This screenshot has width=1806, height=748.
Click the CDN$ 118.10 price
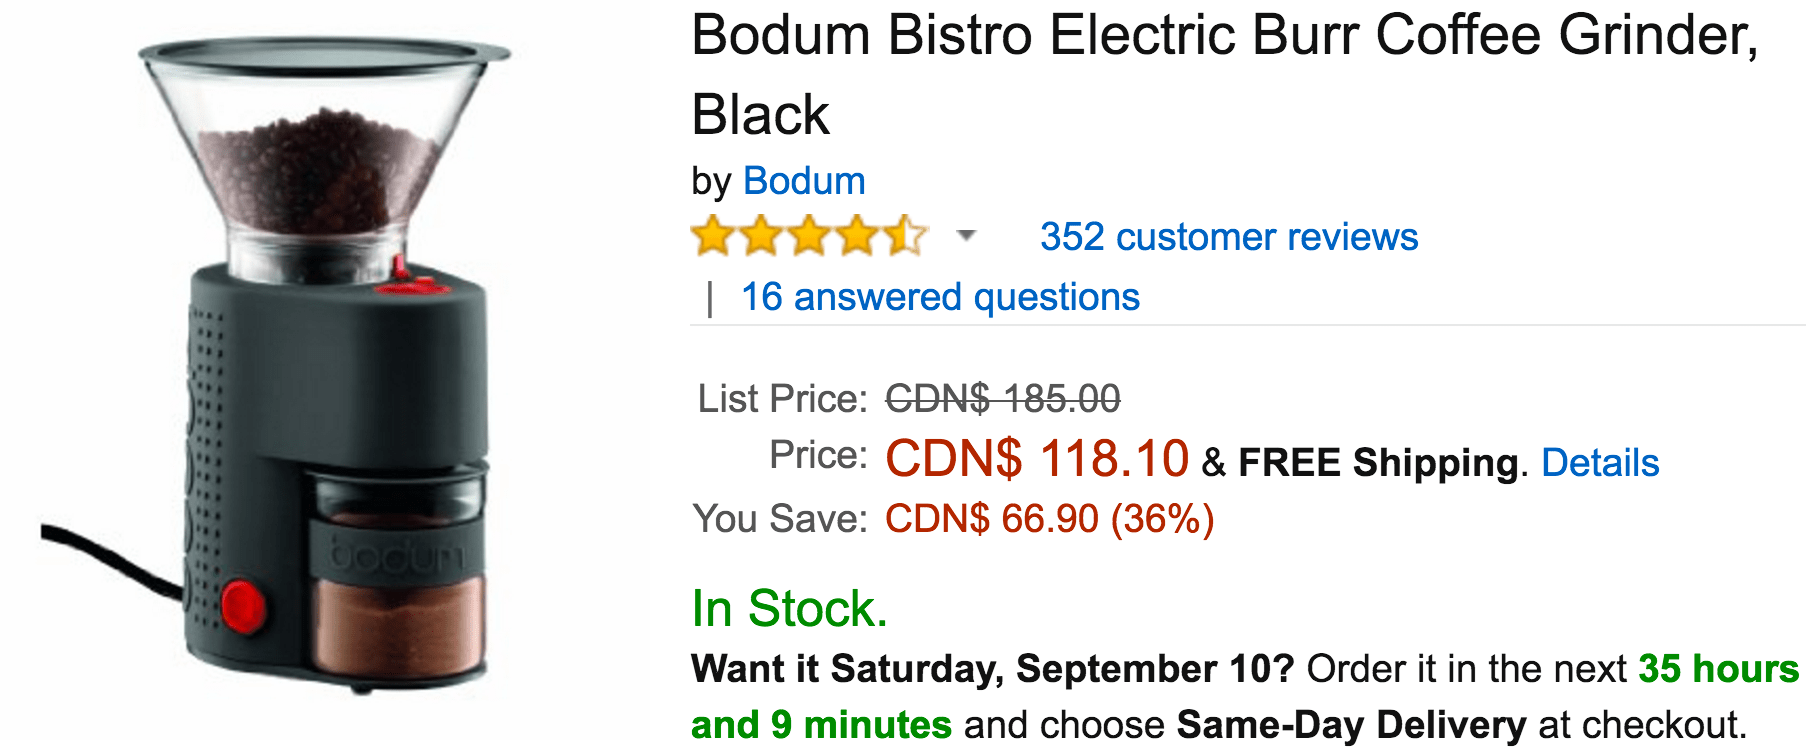coord(1037,459)
